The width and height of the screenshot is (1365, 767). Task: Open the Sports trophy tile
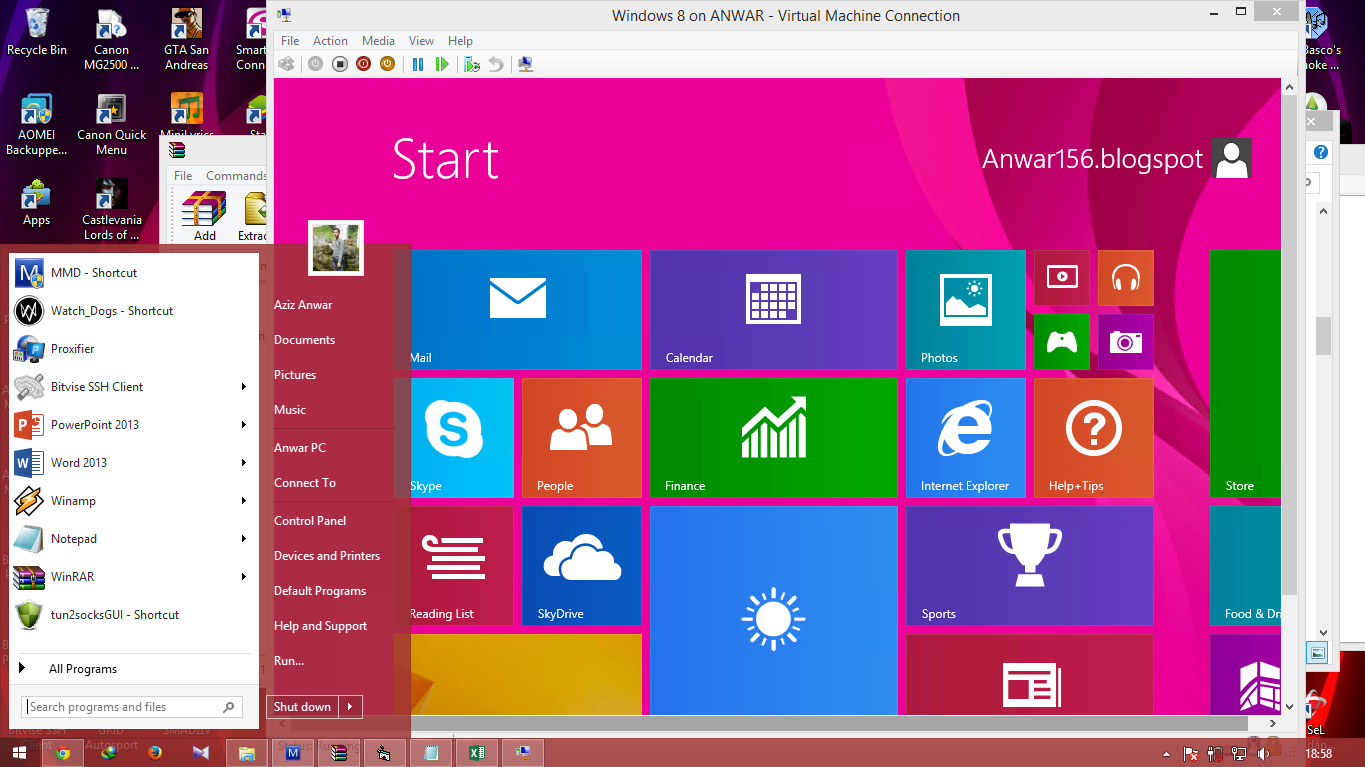tap(1030, 566)
